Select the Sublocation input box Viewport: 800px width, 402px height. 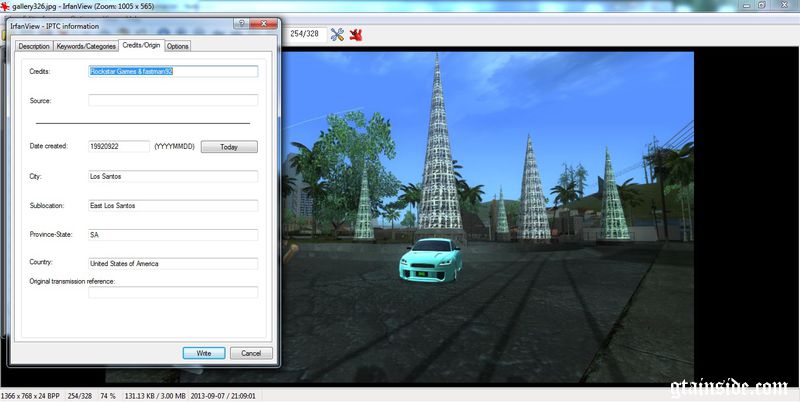point(173,205)
